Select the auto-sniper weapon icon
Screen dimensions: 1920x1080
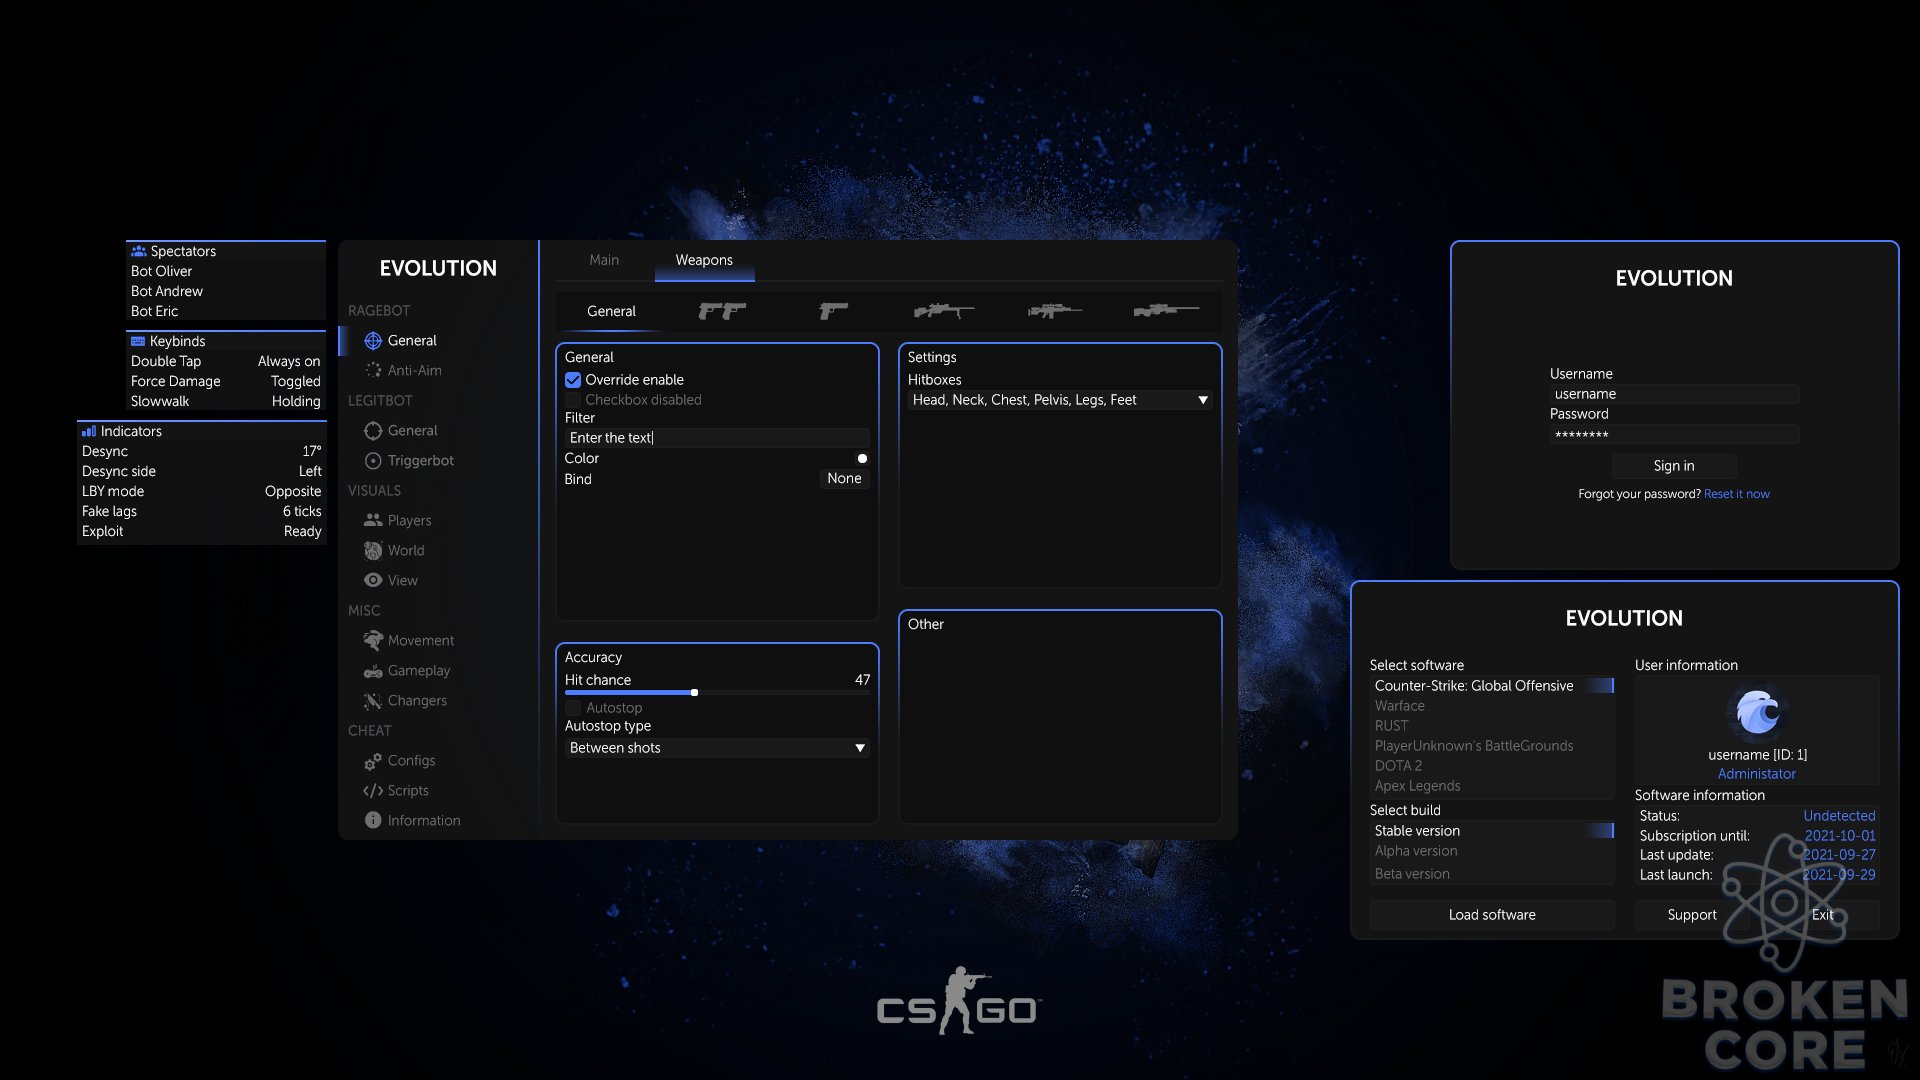tap(1055, 311)
